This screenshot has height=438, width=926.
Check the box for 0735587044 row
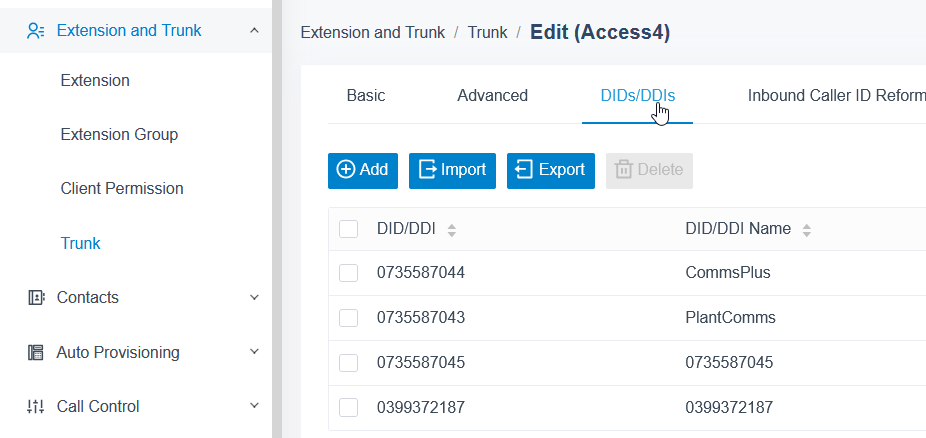pos(348,273)
